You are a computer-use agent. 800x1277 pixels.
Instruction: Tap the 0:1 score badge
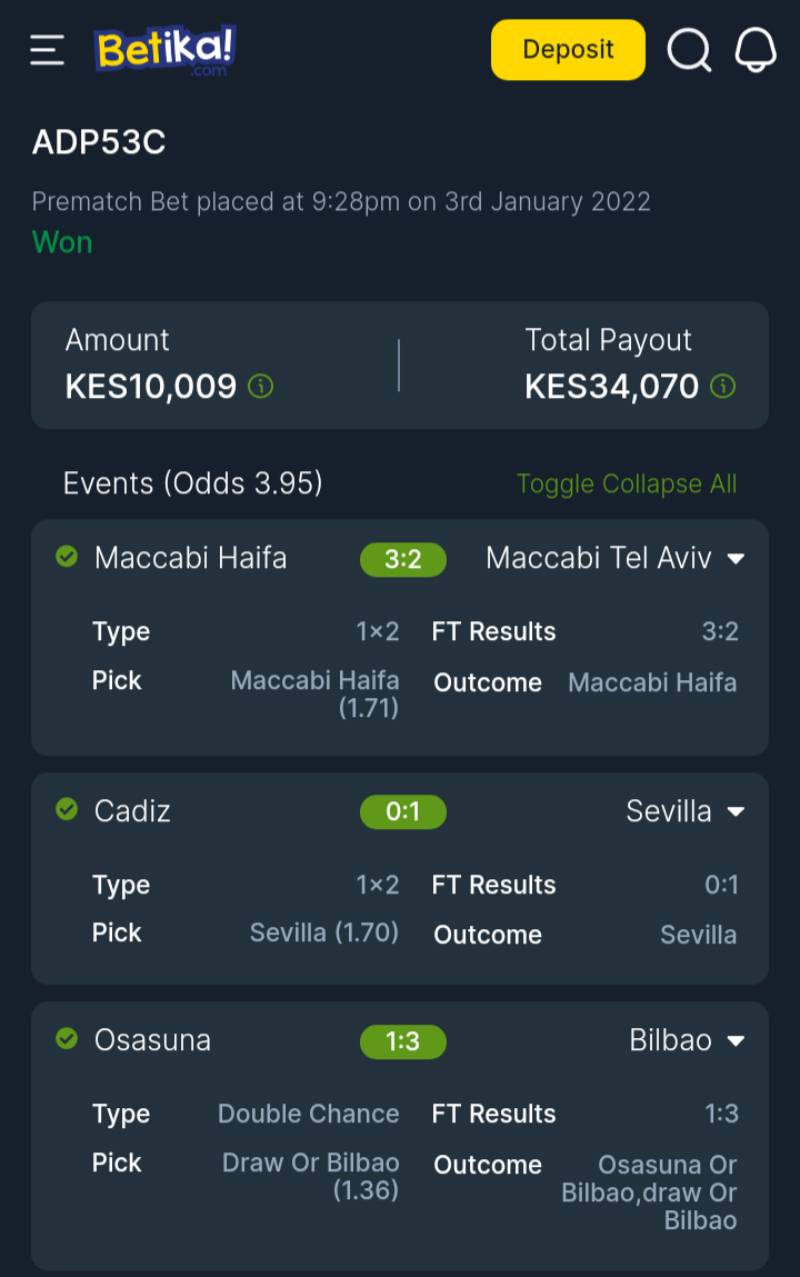[403, 812]
